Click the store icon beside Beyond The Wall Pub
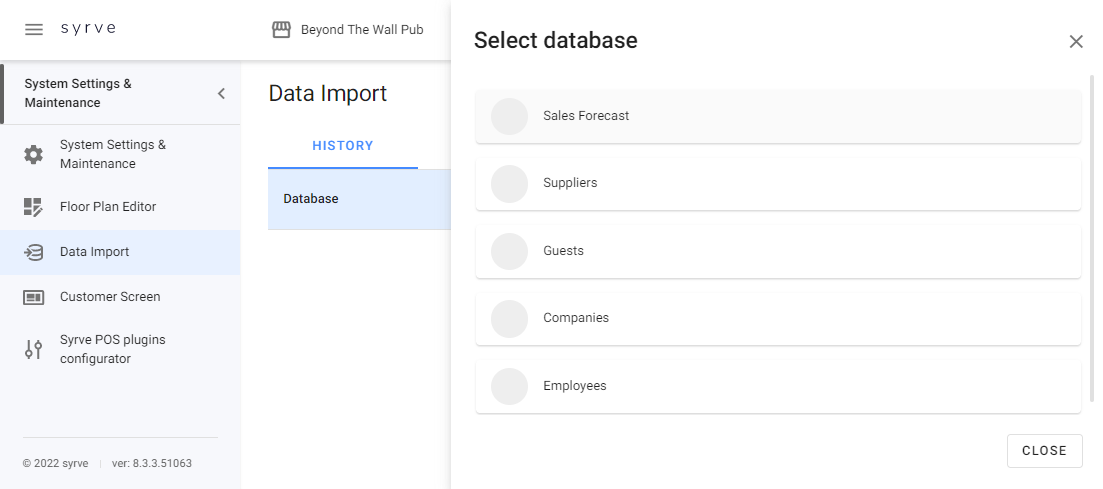 coord(282,30)
